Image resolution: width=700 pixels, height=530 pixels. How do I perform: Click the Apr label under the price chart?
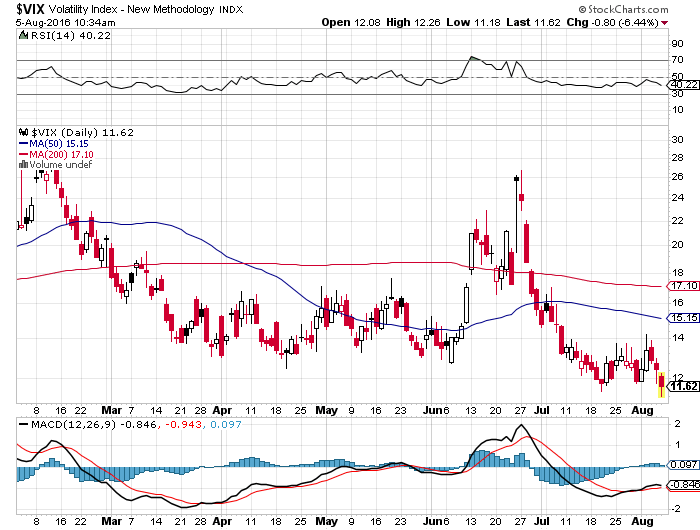point(222,410)
